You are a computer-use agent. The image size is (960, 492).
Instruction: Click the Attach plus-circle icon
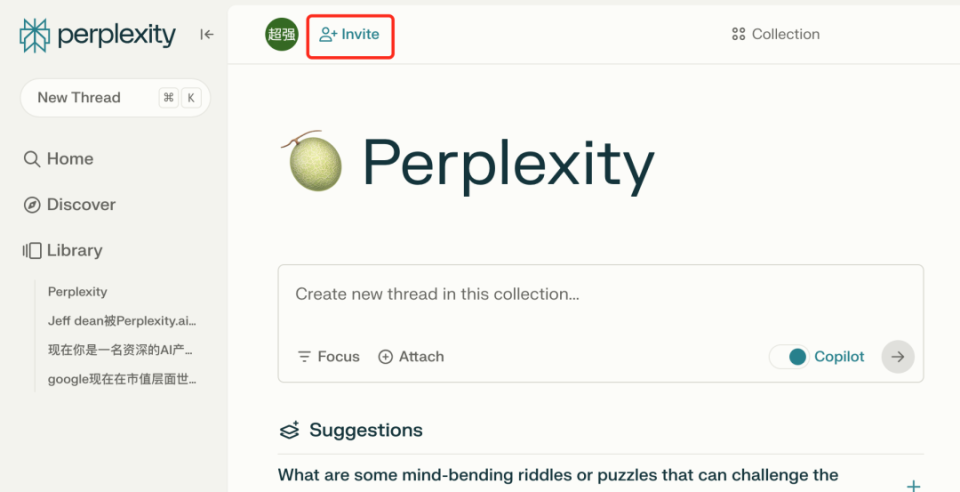tap(386, 357)
